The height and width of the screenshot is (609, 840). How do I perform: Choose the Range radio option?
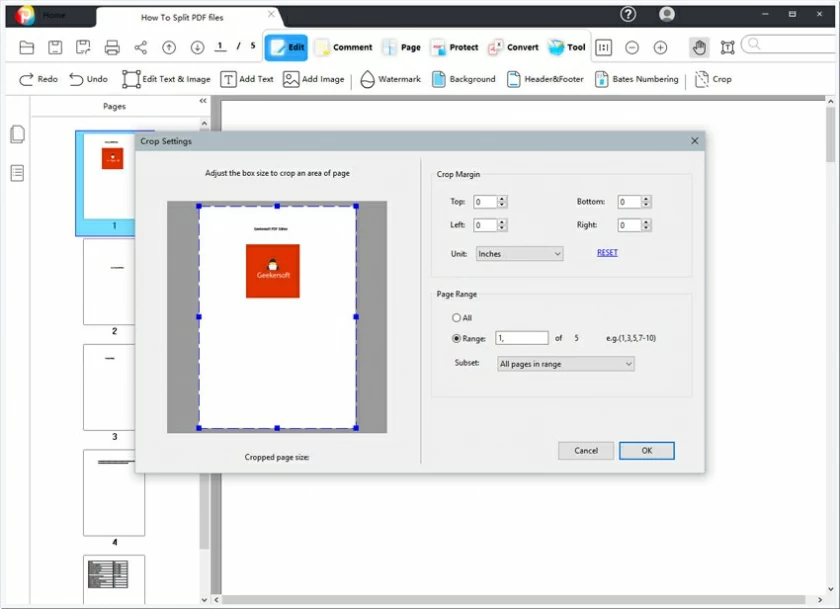click(x=456, y=338)
